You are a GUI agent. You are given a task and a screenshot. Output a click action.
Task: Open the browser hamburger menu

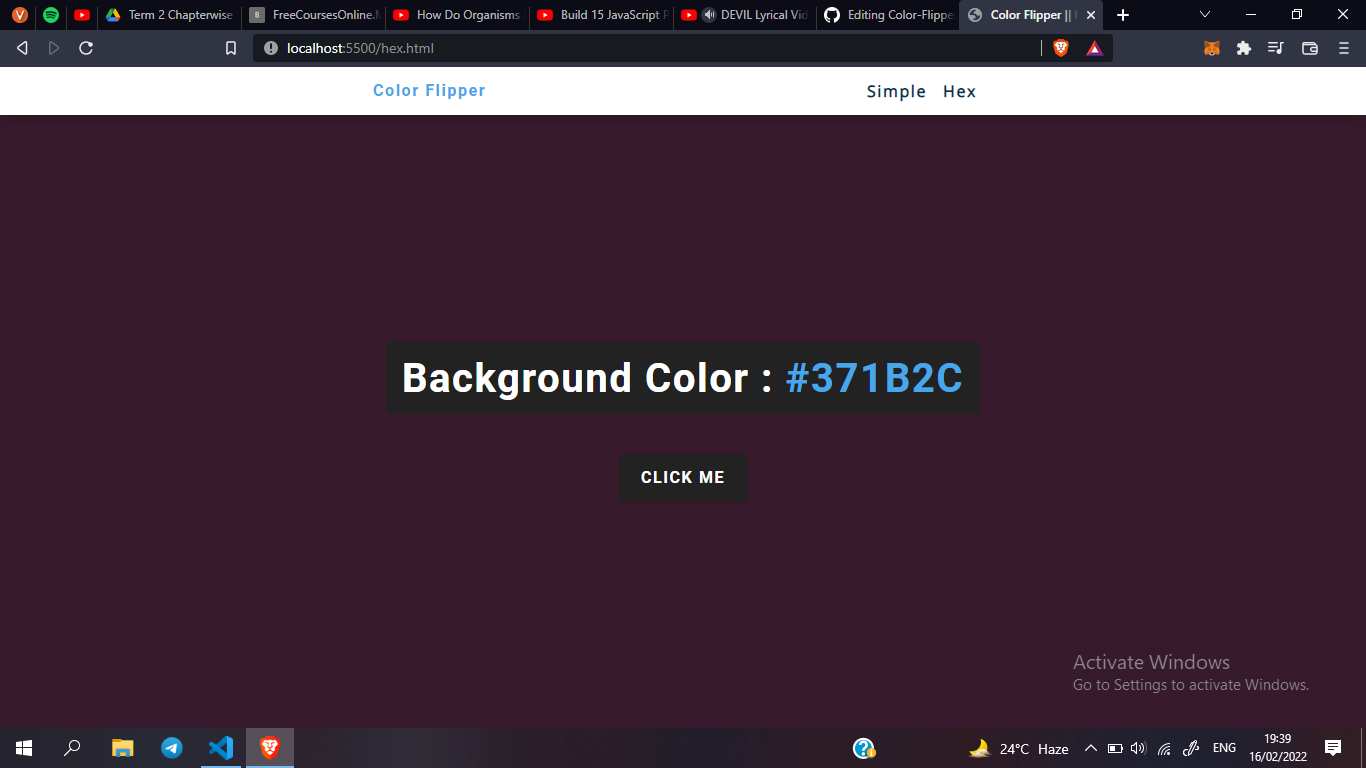(1343, 48)
